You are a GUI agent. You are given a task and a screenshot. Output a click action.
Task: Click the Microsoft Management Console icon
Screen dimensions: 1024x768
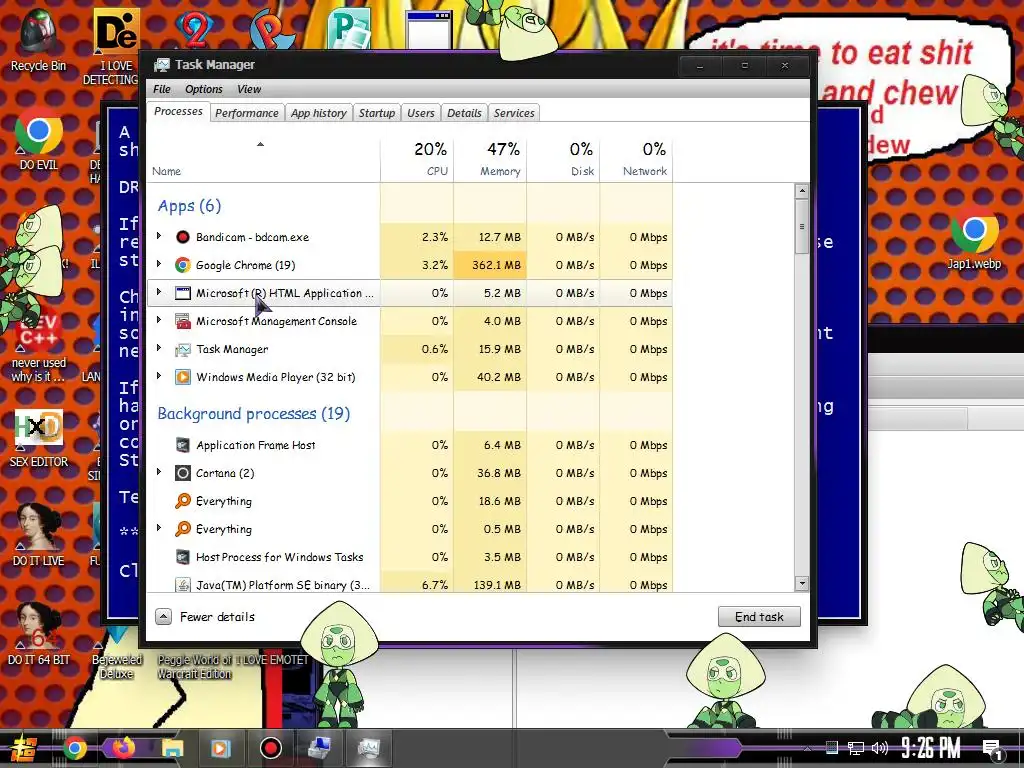(183, 321)
